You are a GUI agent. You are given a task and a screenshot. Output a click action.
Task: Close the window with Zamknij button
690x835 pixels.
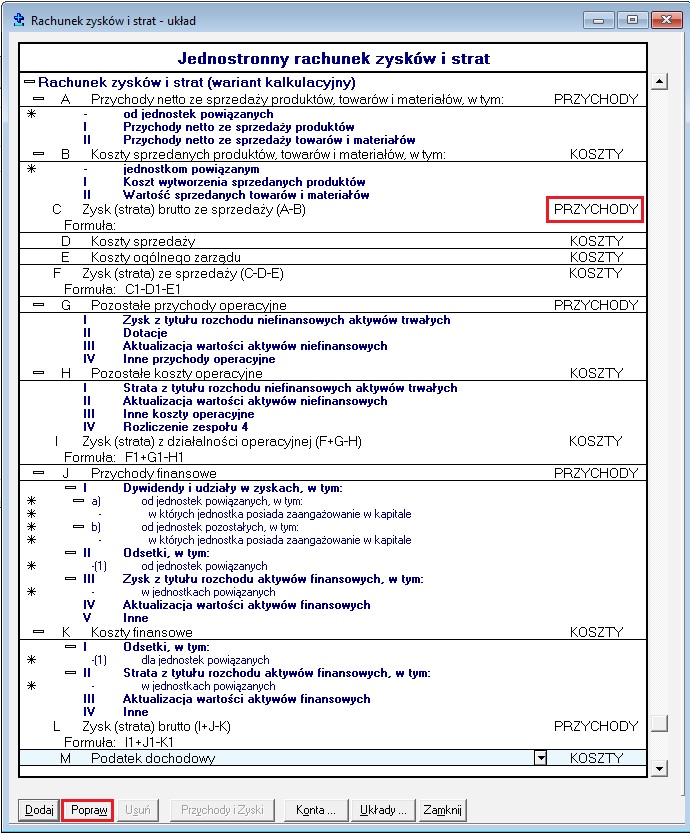pos(443,810)
